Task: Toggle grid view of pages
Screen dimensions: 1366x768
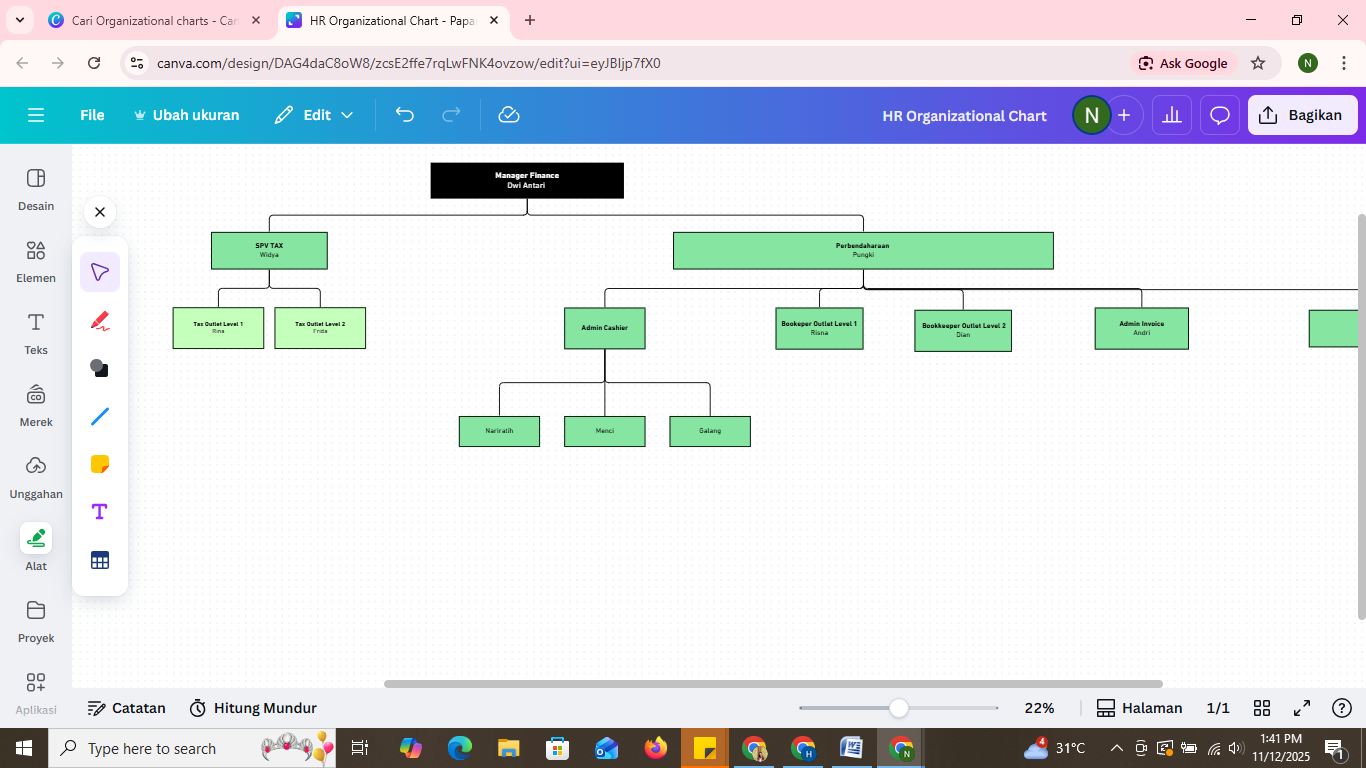Action: click(1262, 708)
